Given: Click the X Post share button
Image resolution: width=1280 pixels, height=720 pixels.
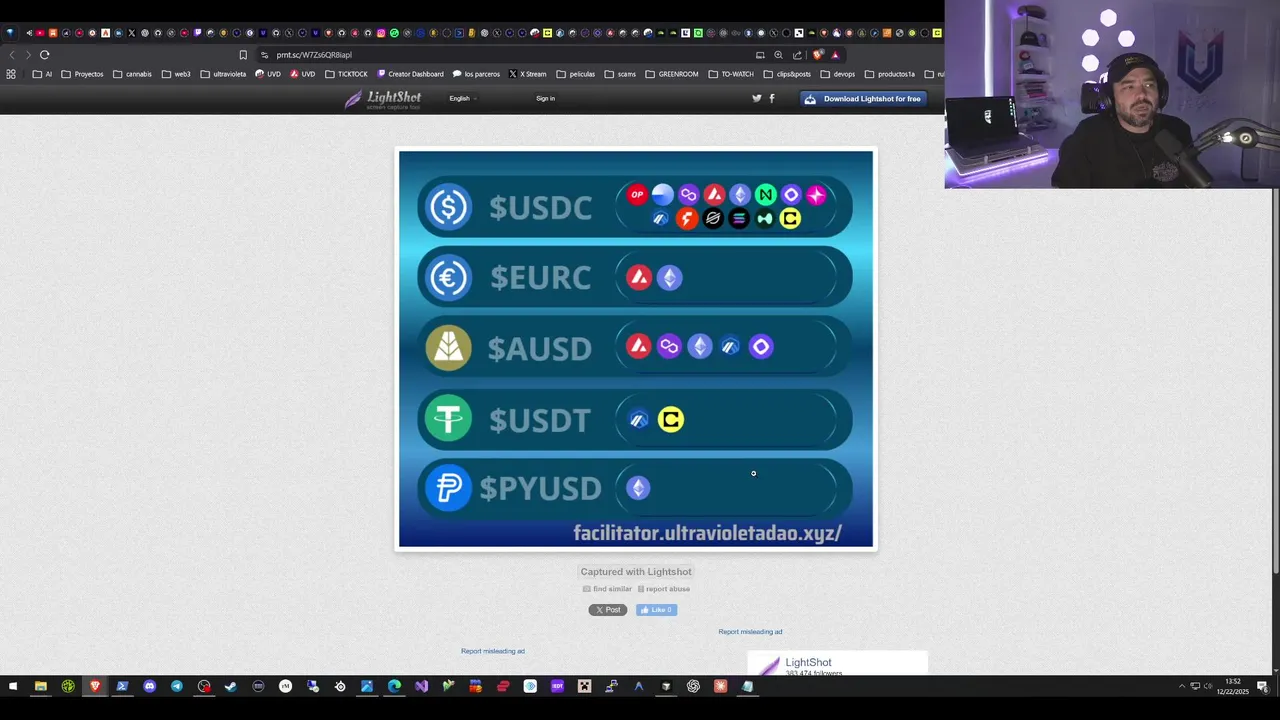Looking at the screenshot, I should pyautogui.click(x=608, y=610).
